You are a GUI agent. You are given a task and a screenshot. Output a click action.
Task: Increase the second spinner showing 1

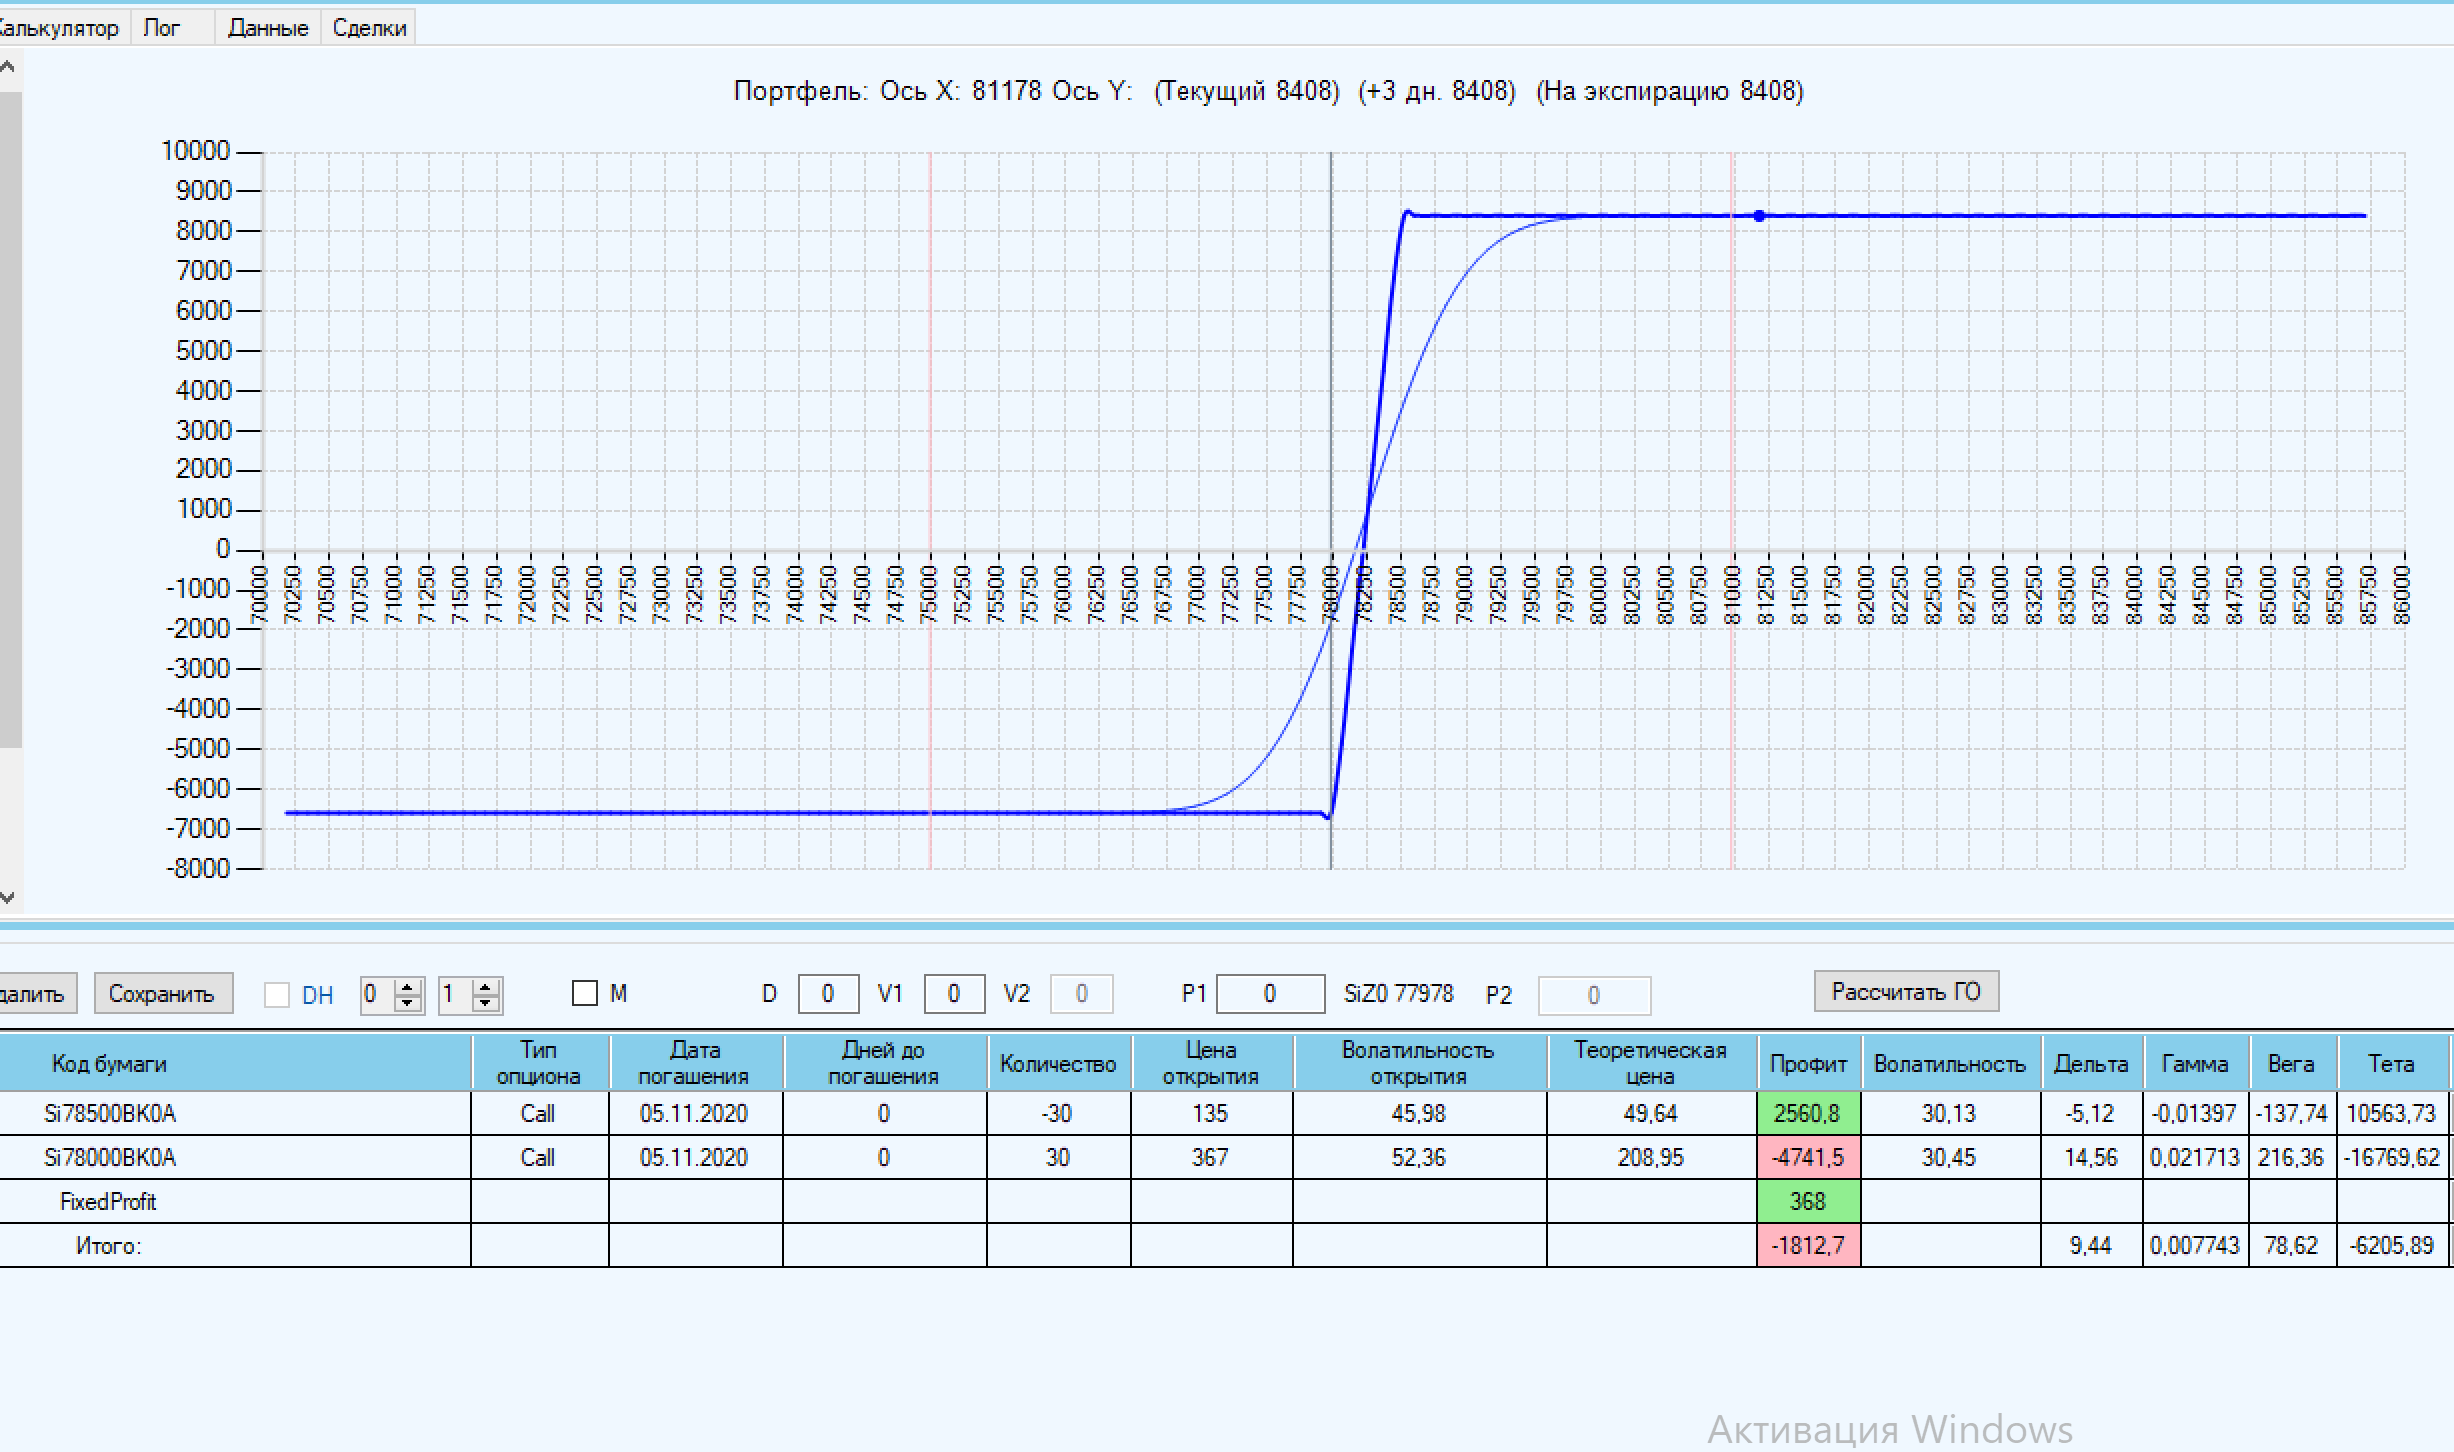pyautogui.click(x=485, y=986)
